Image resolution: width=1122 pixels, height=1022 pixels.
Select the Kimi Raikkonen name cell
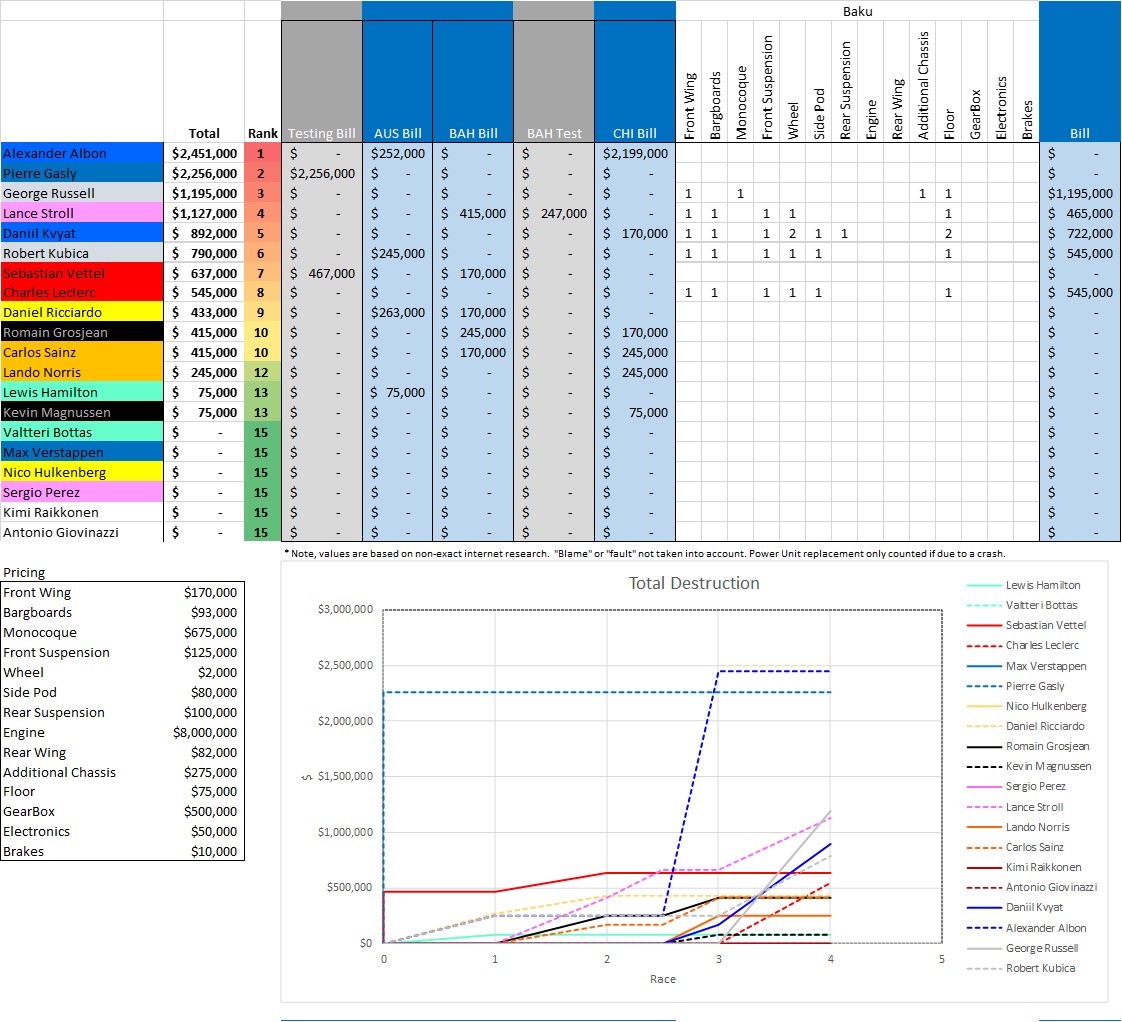click(x=82, y=512)
